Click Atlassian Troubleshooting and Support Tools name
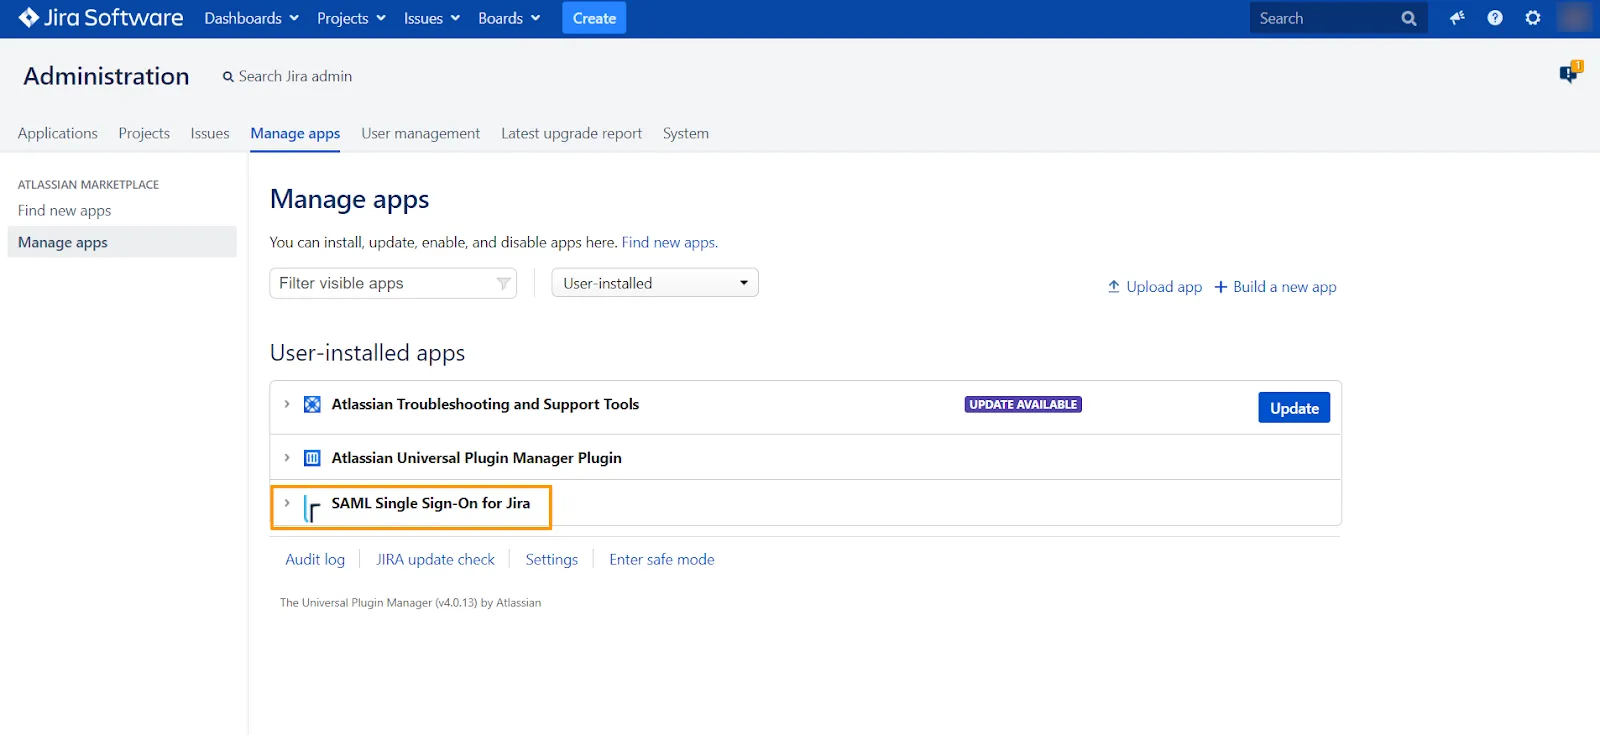 [x=485, y=404]
